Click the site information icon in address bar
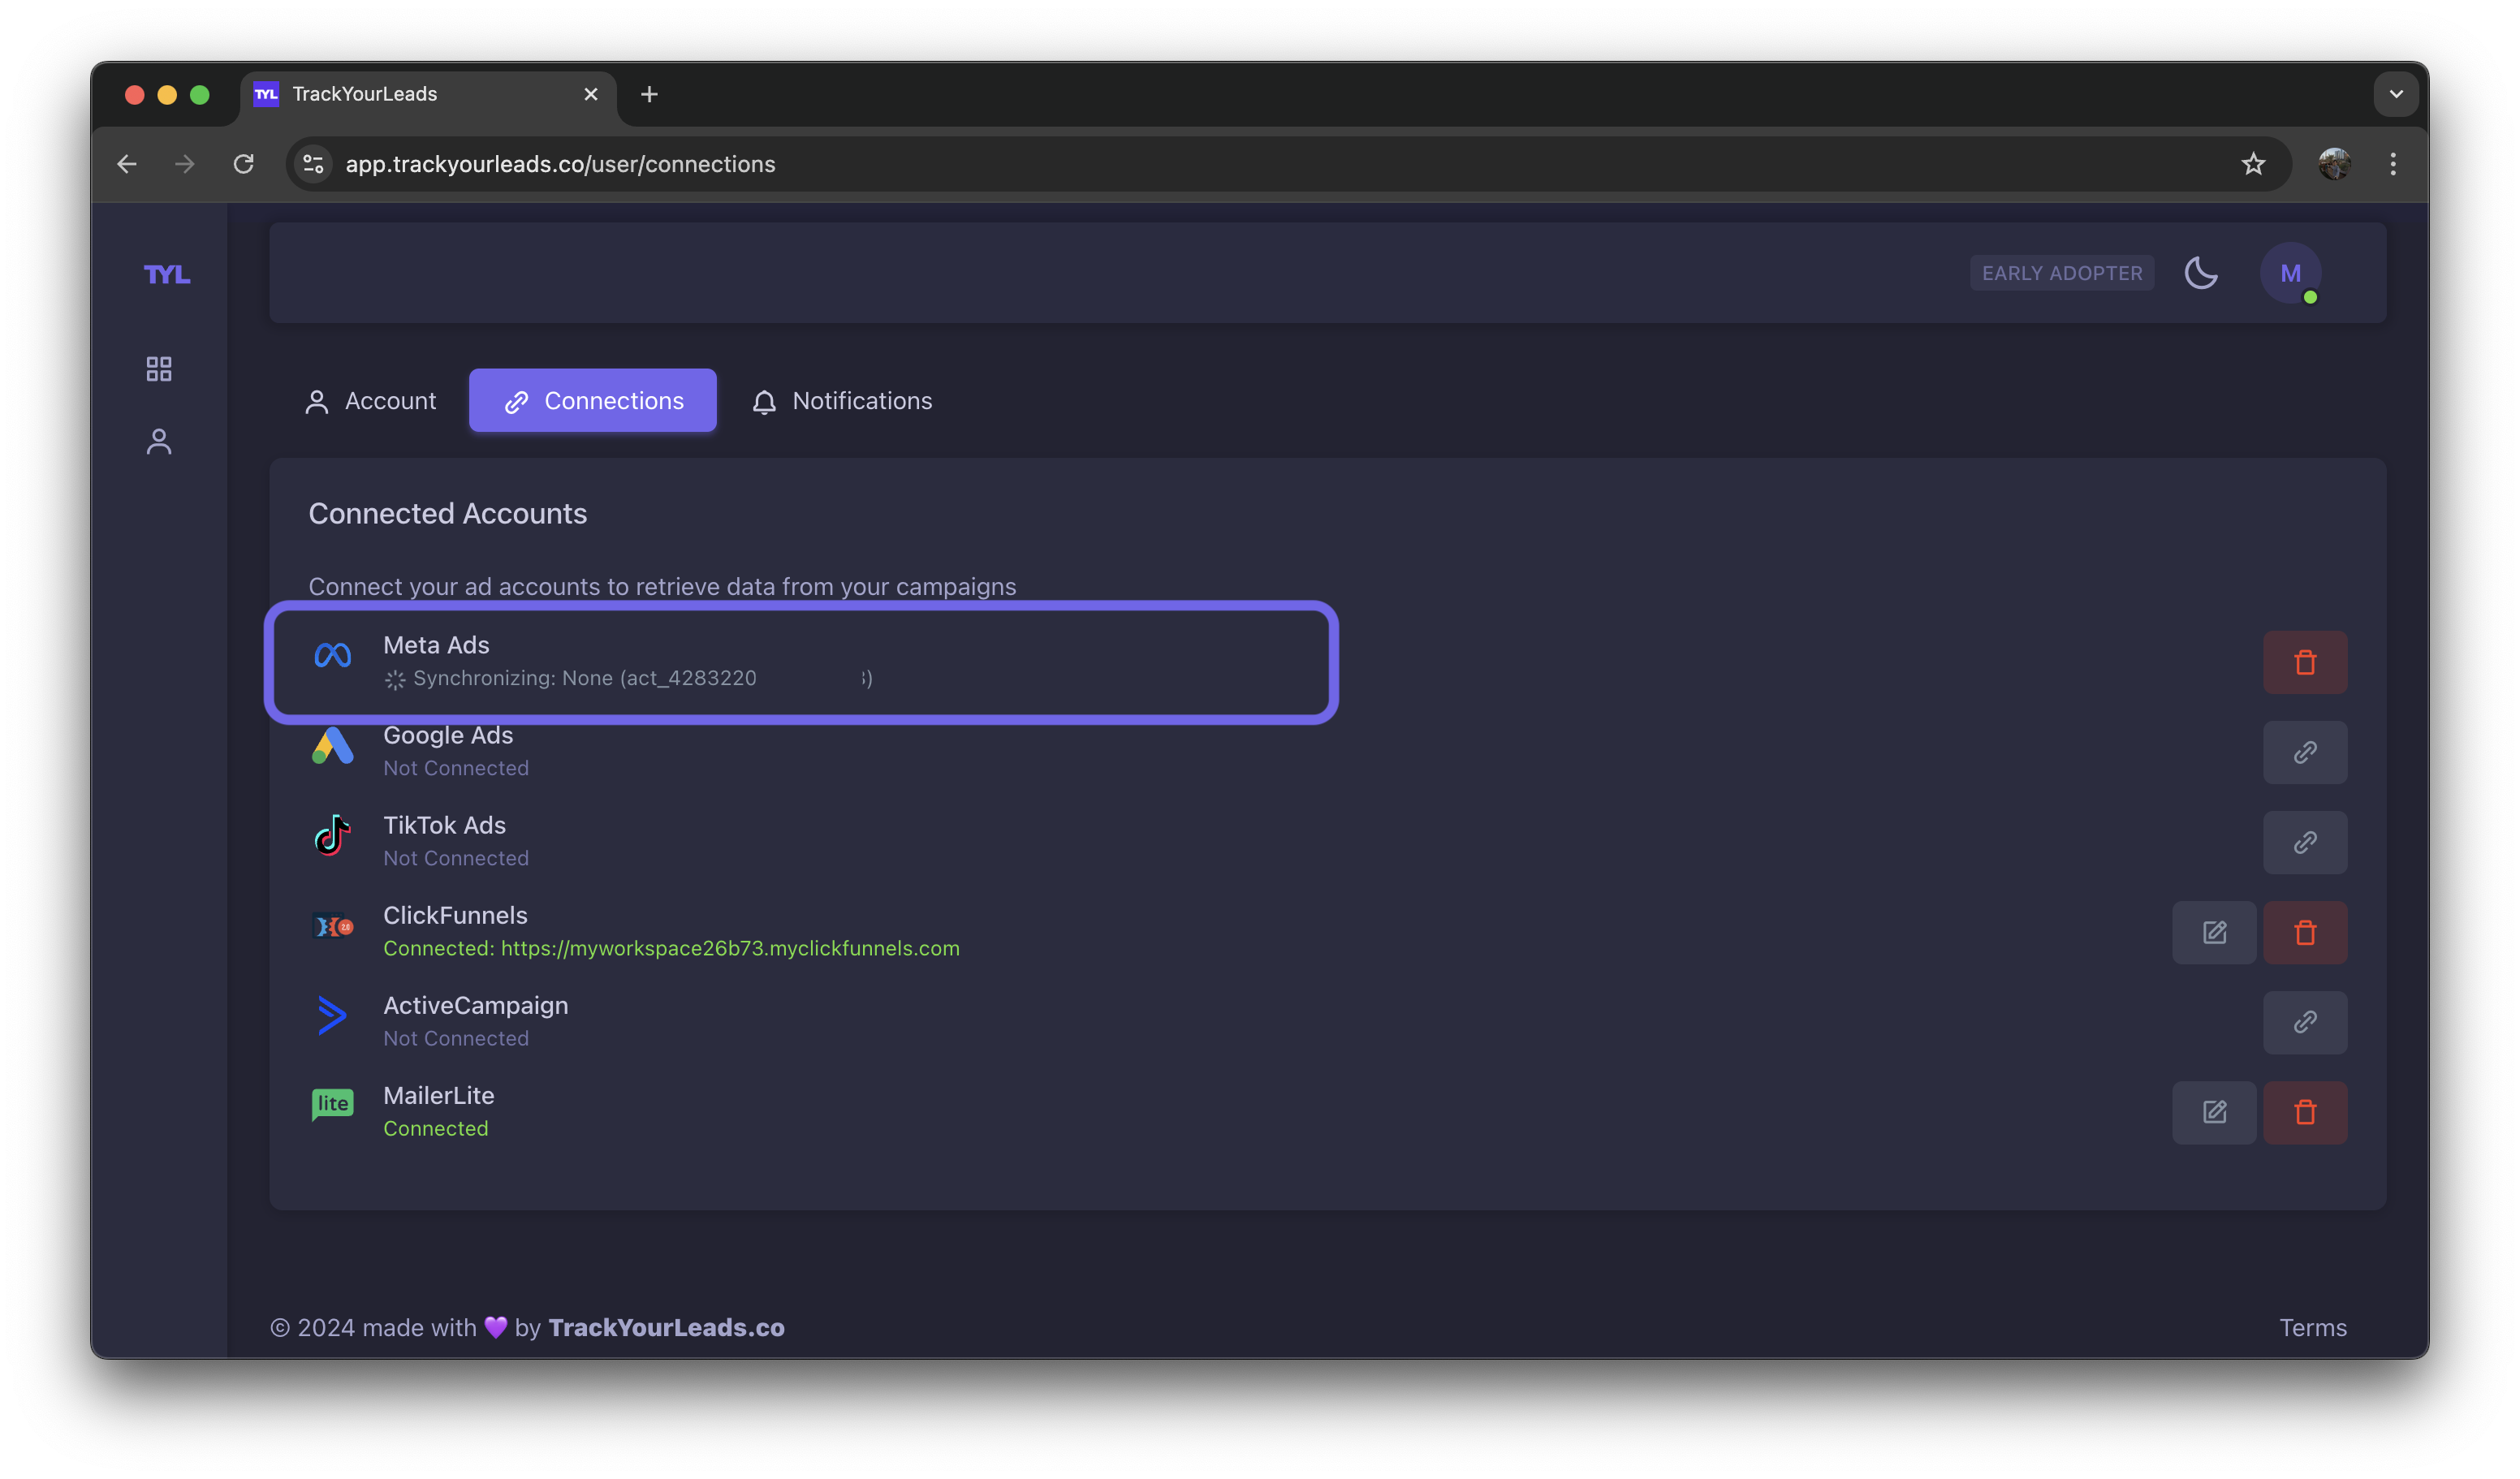 point(313,164)
